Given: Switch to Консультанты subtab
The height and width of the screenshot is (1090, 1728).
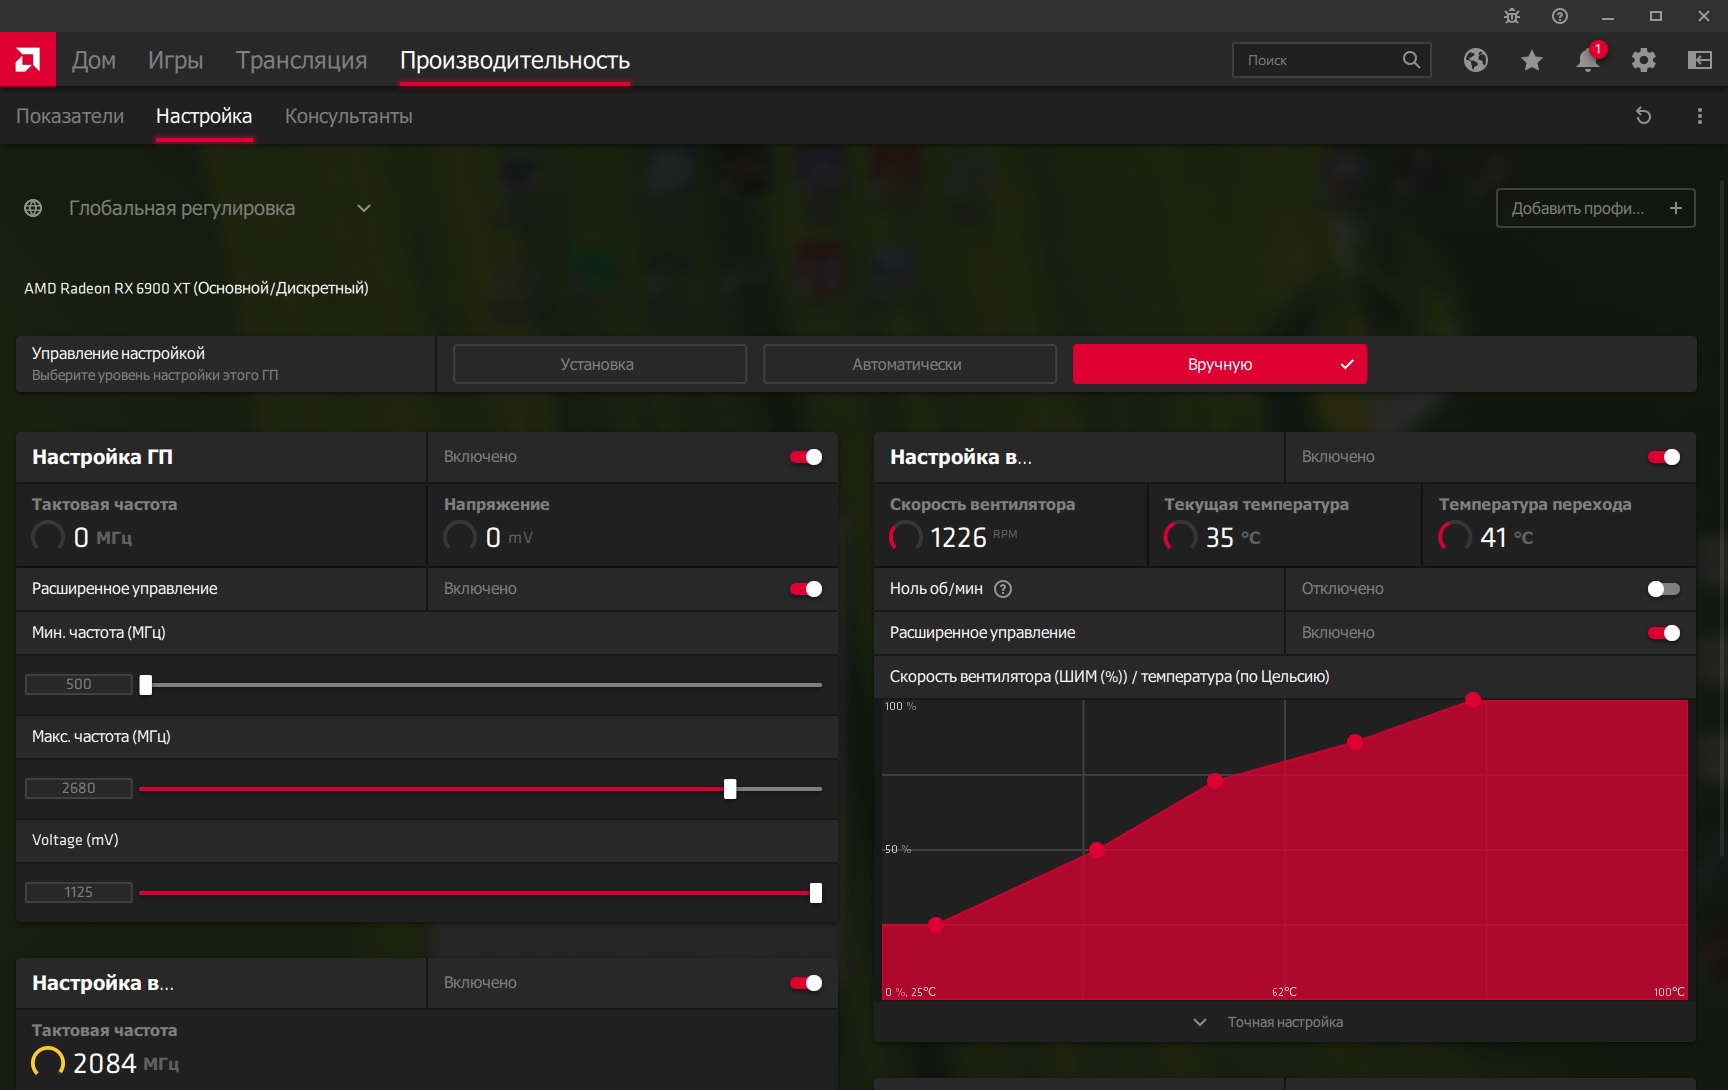Looking at the screenshot, I should point(349,116).
